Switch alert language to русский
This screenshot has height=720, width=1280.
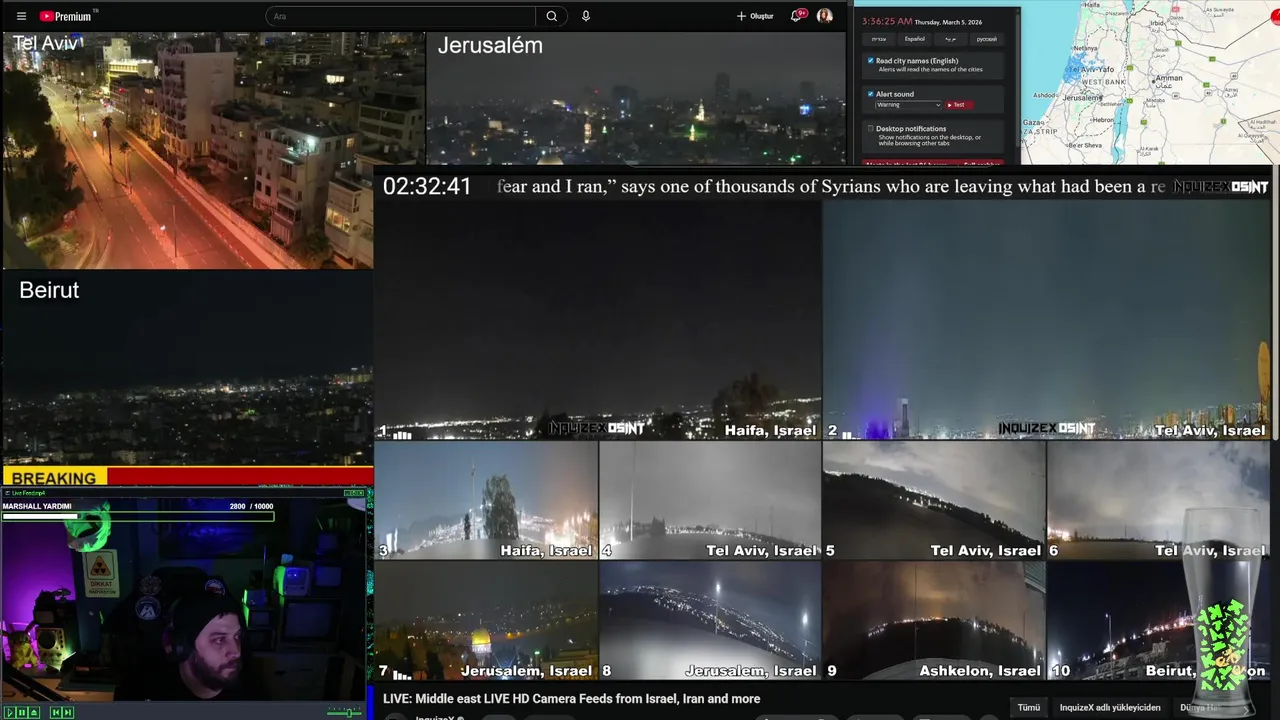pos(987,39)
